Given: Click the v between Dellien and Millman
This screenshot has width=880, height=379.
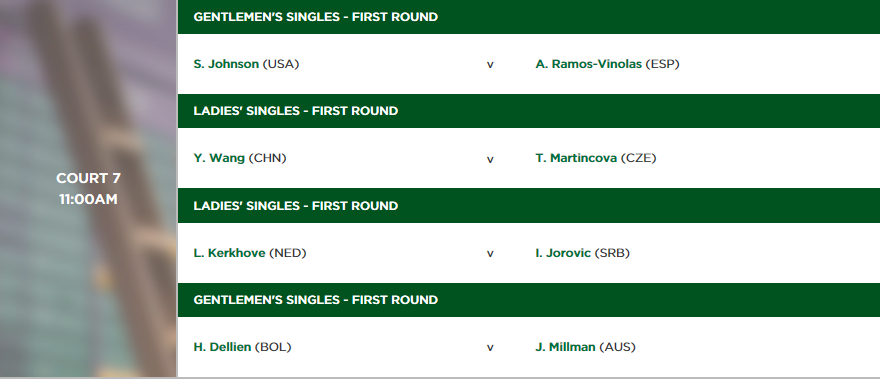Looking at the screenshot, I should click(490, 348).
